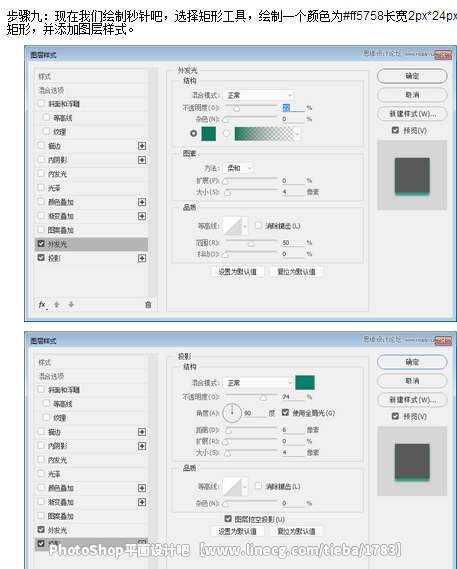Uncheck 投影 checkbox in Outer Glow dialog
The image size is (457, 569).
coord(41,258)
